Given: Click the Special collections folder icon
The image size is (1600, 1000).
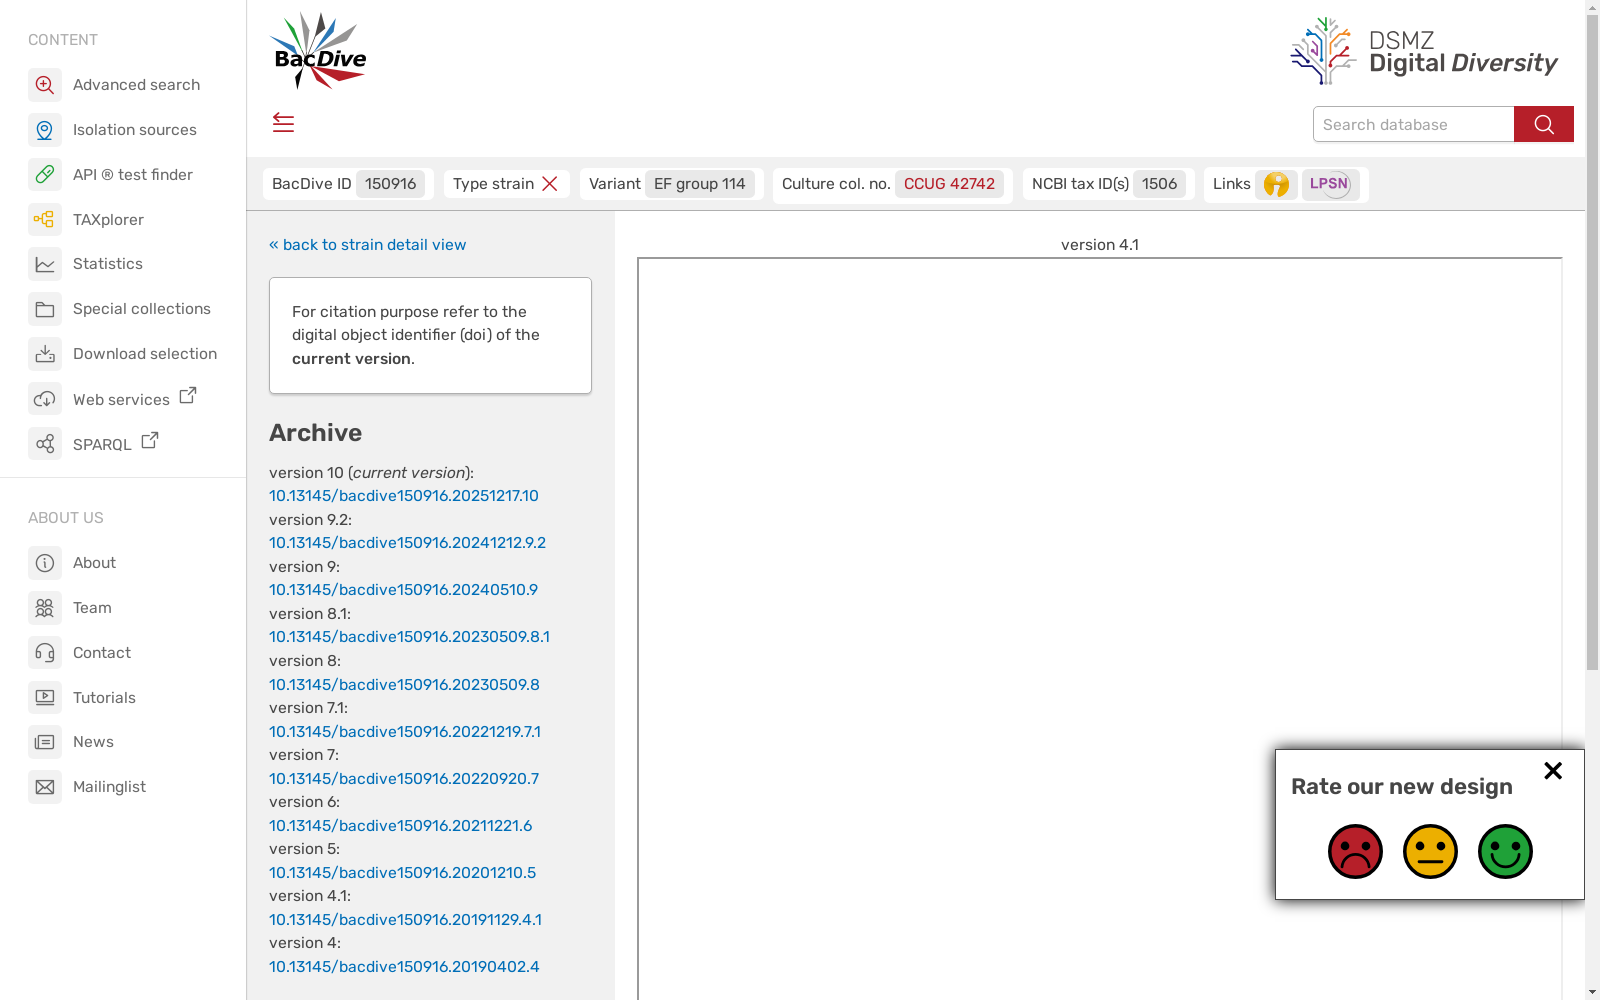Looking at the screenshot, I should click(x=45, y=309).
